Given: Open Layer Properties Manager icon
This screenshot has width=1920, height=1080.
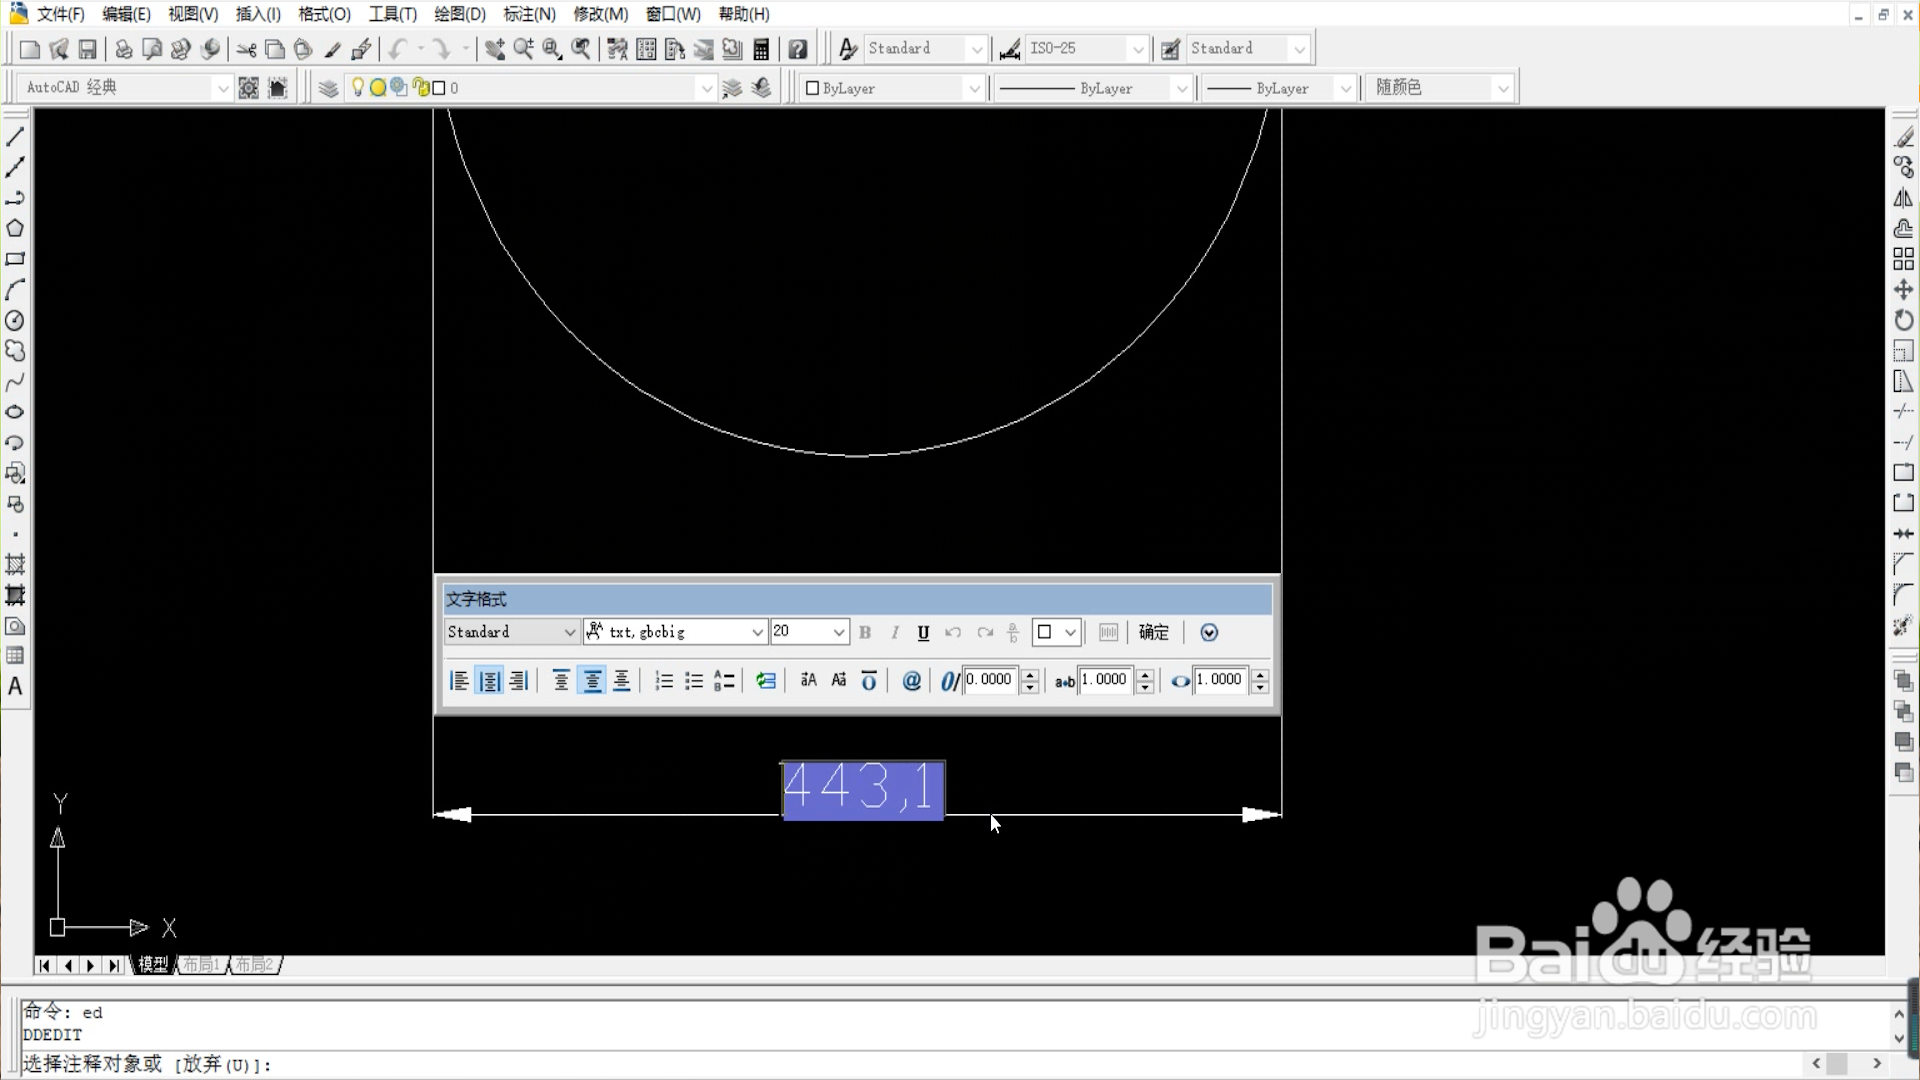Looking at the screenshot, I should (328, 88).
